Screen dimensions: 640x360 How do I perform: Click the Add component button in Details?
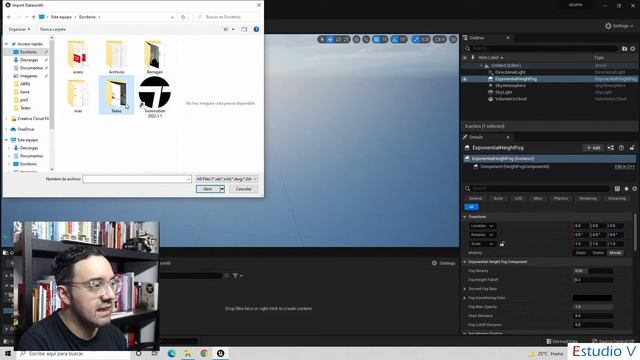[x=593, y=148]
